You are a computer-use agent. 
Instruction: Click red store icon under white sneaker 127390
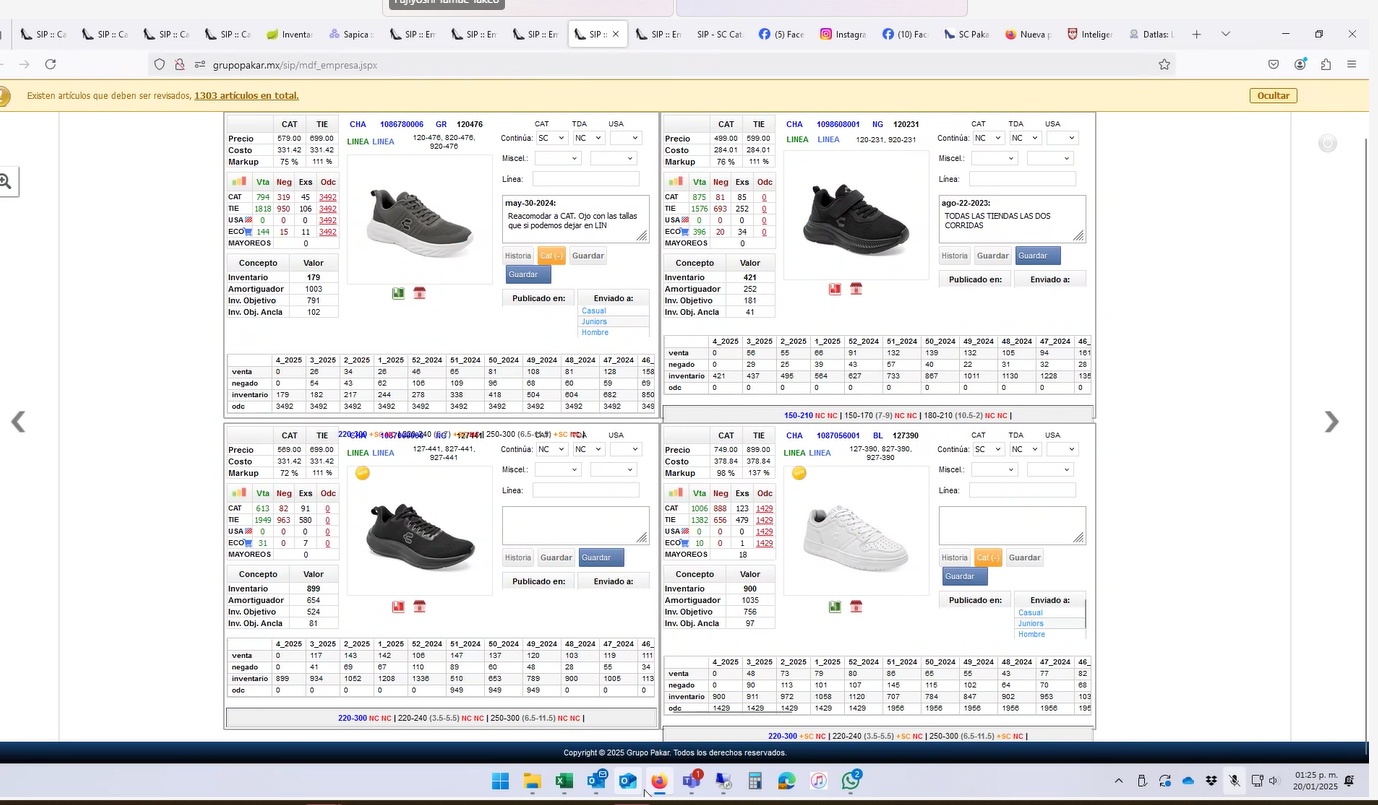[x=856, y=606]
